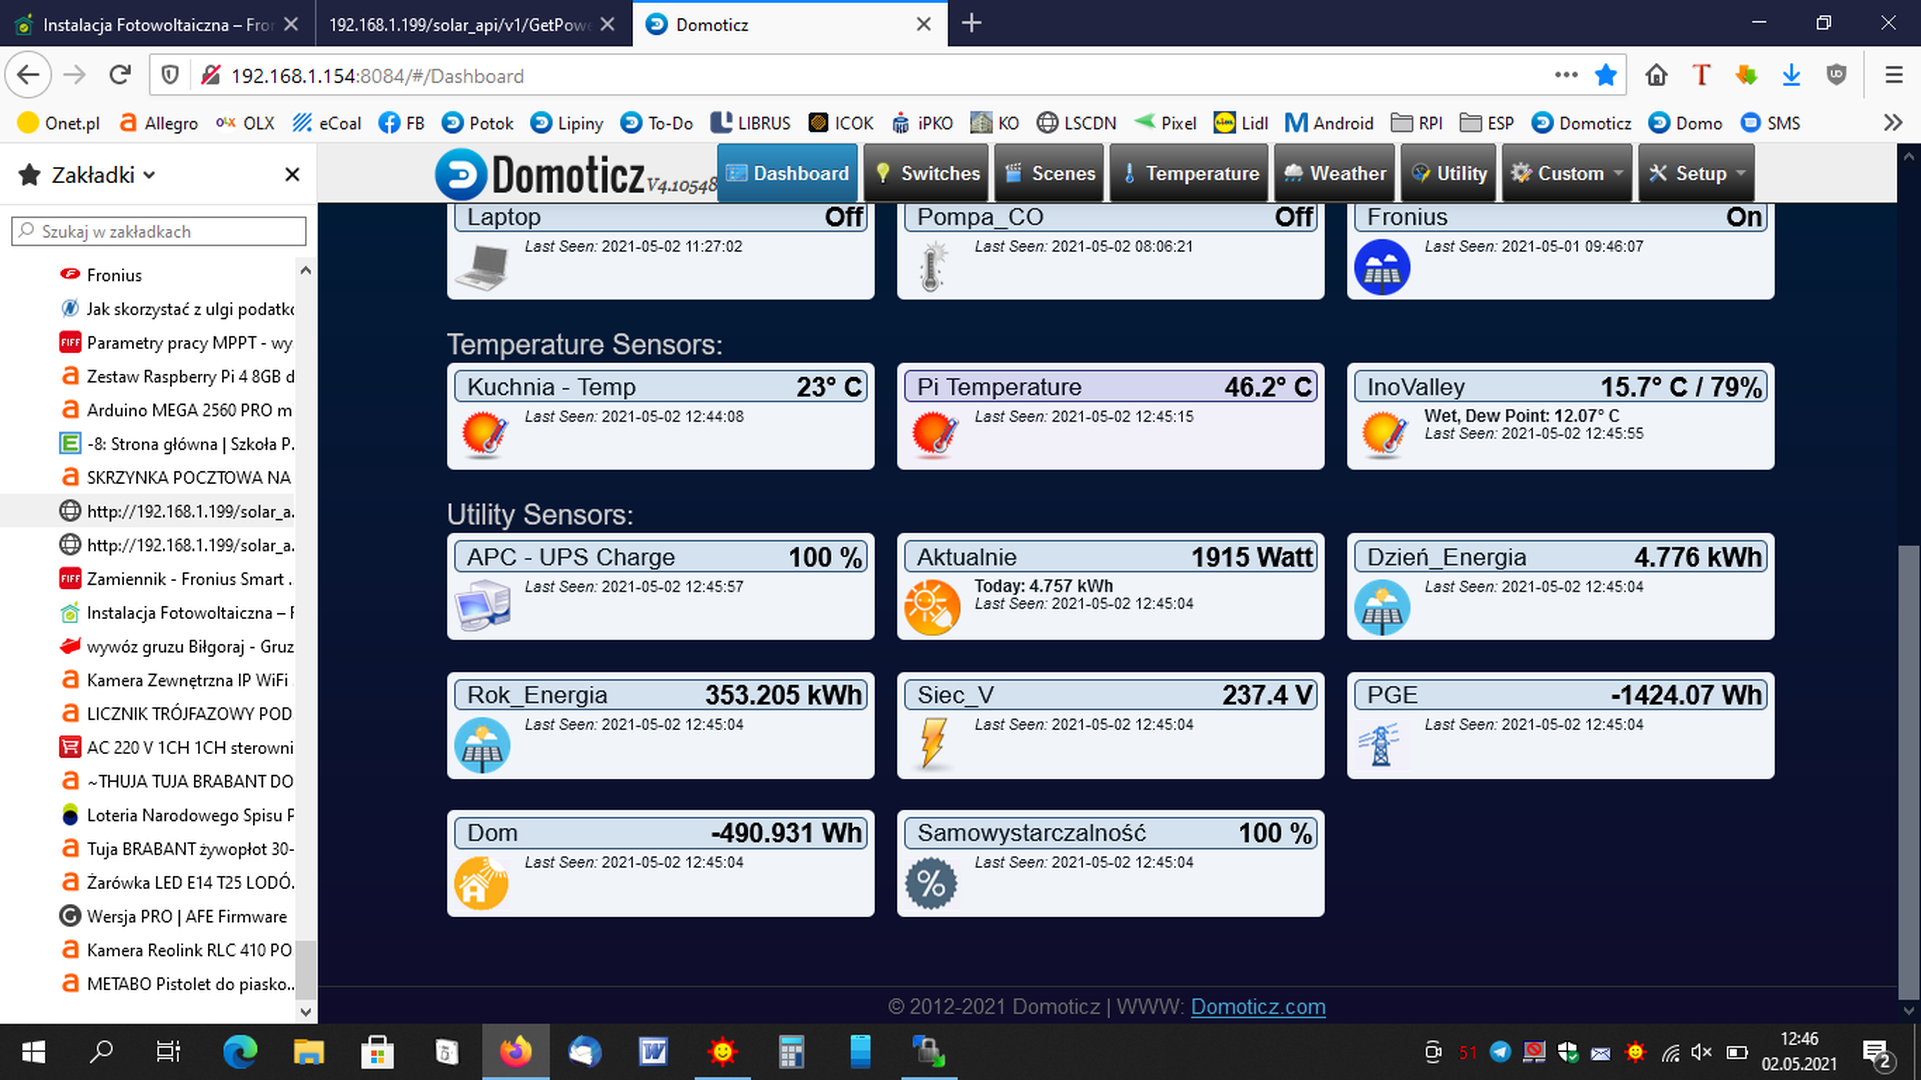Viewport: 1921px width, 1080px height.
Task: Open the Temperature tab
Action: coord(1190,173)
